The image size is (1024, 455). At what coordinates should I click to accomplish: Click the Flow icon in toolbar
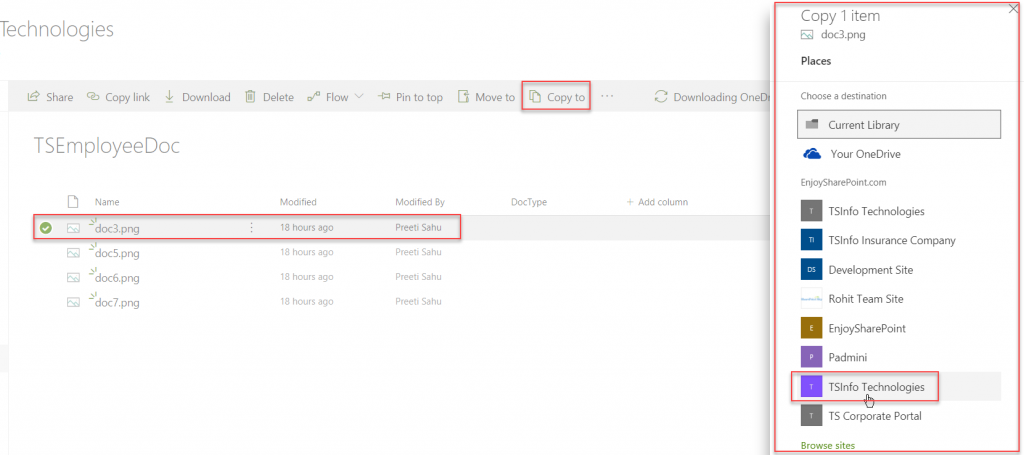pyautogui.click(x=313, y=97)
